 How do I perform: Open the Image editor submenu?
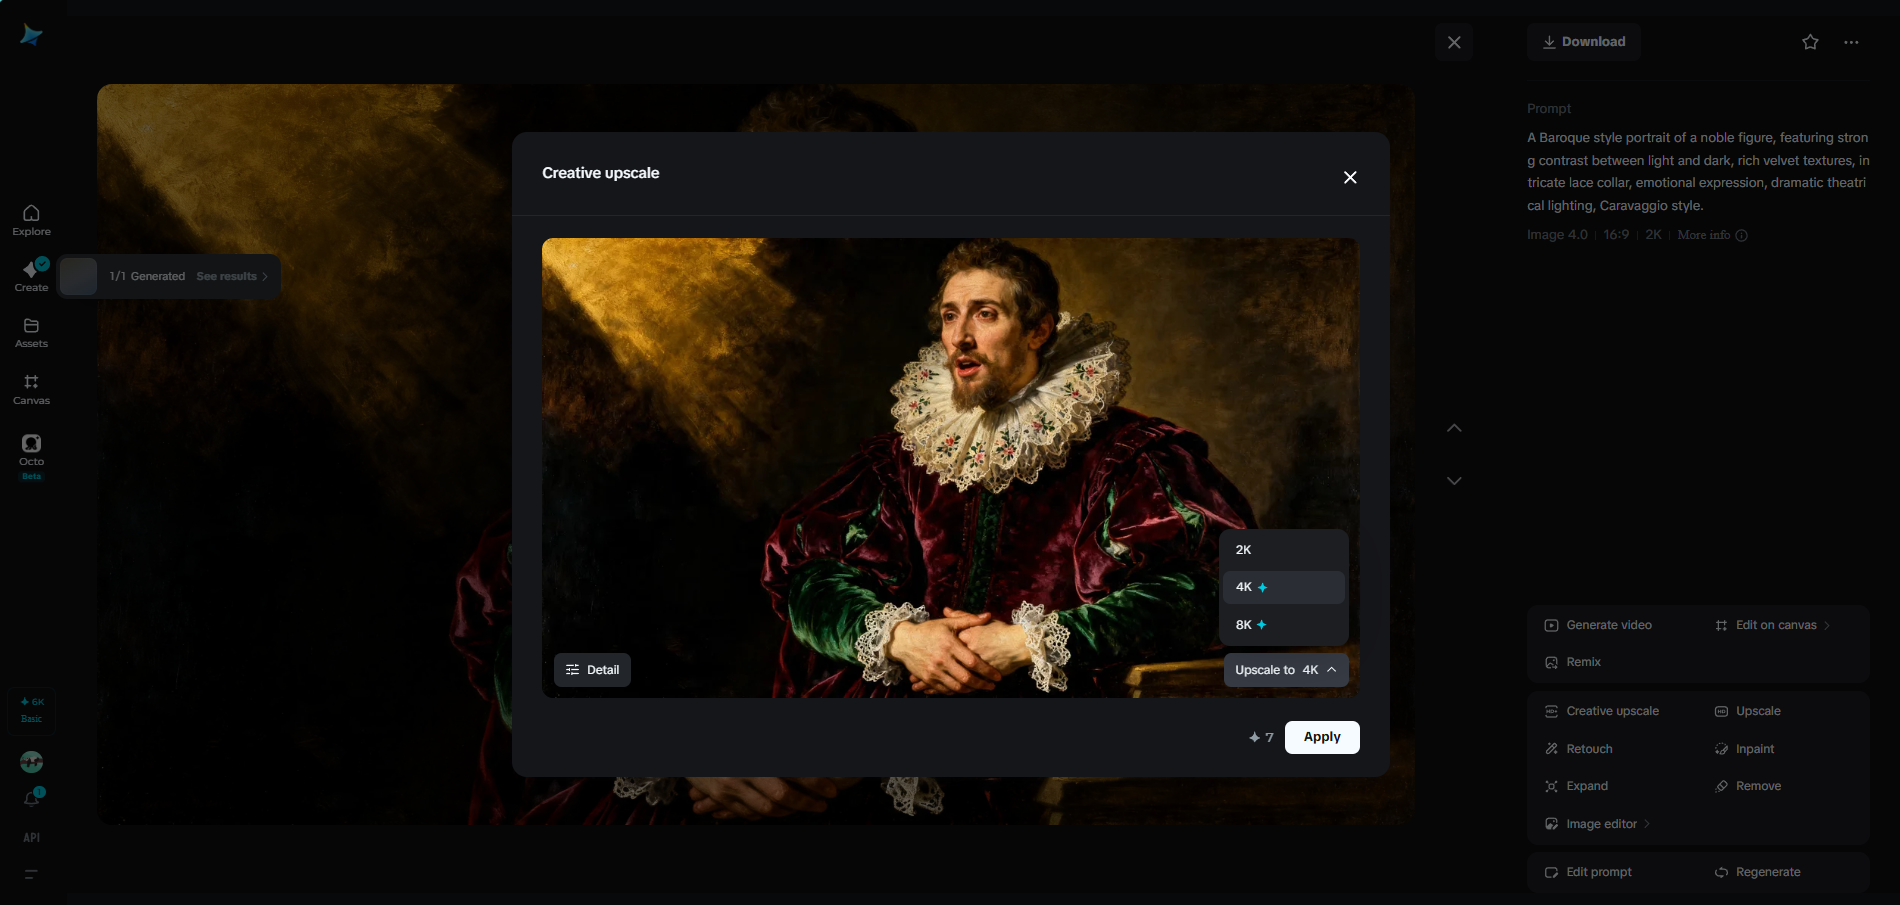tap(1598, 824)
